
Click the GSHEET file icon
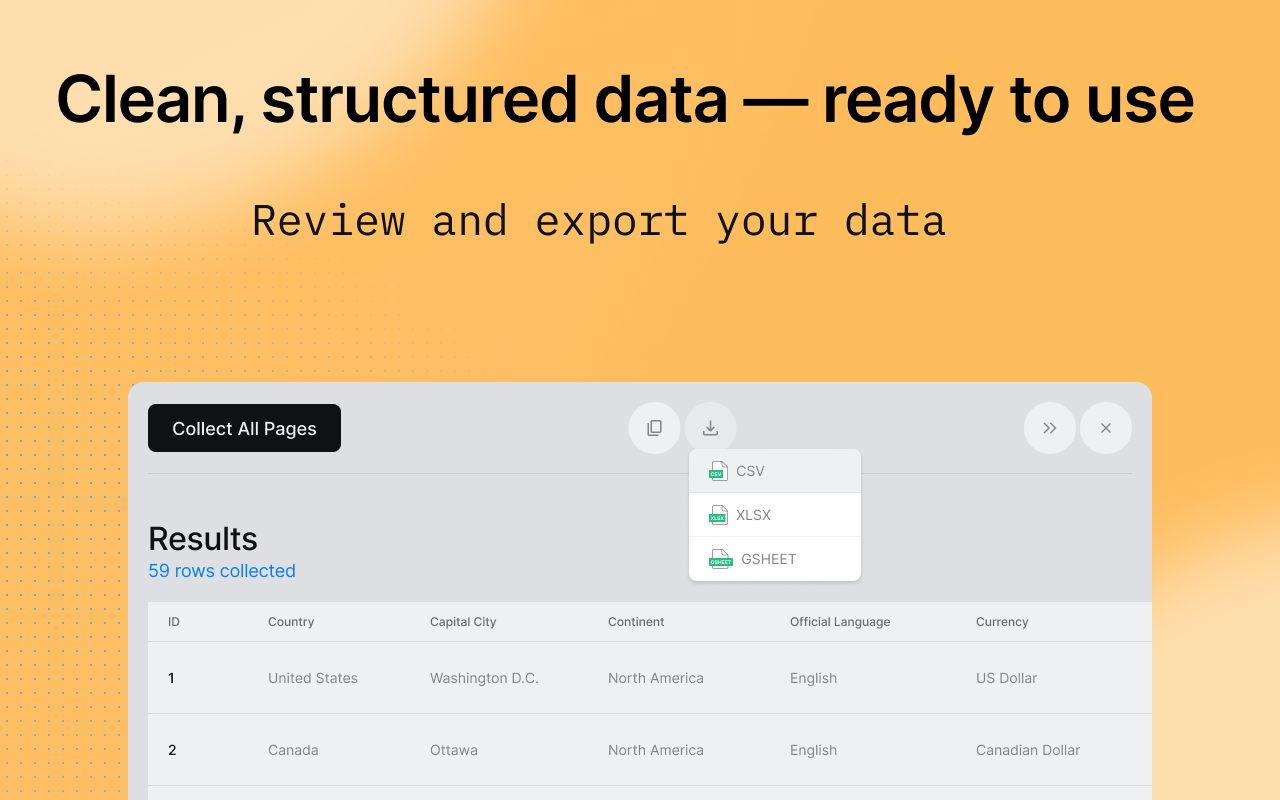[718, 558]
